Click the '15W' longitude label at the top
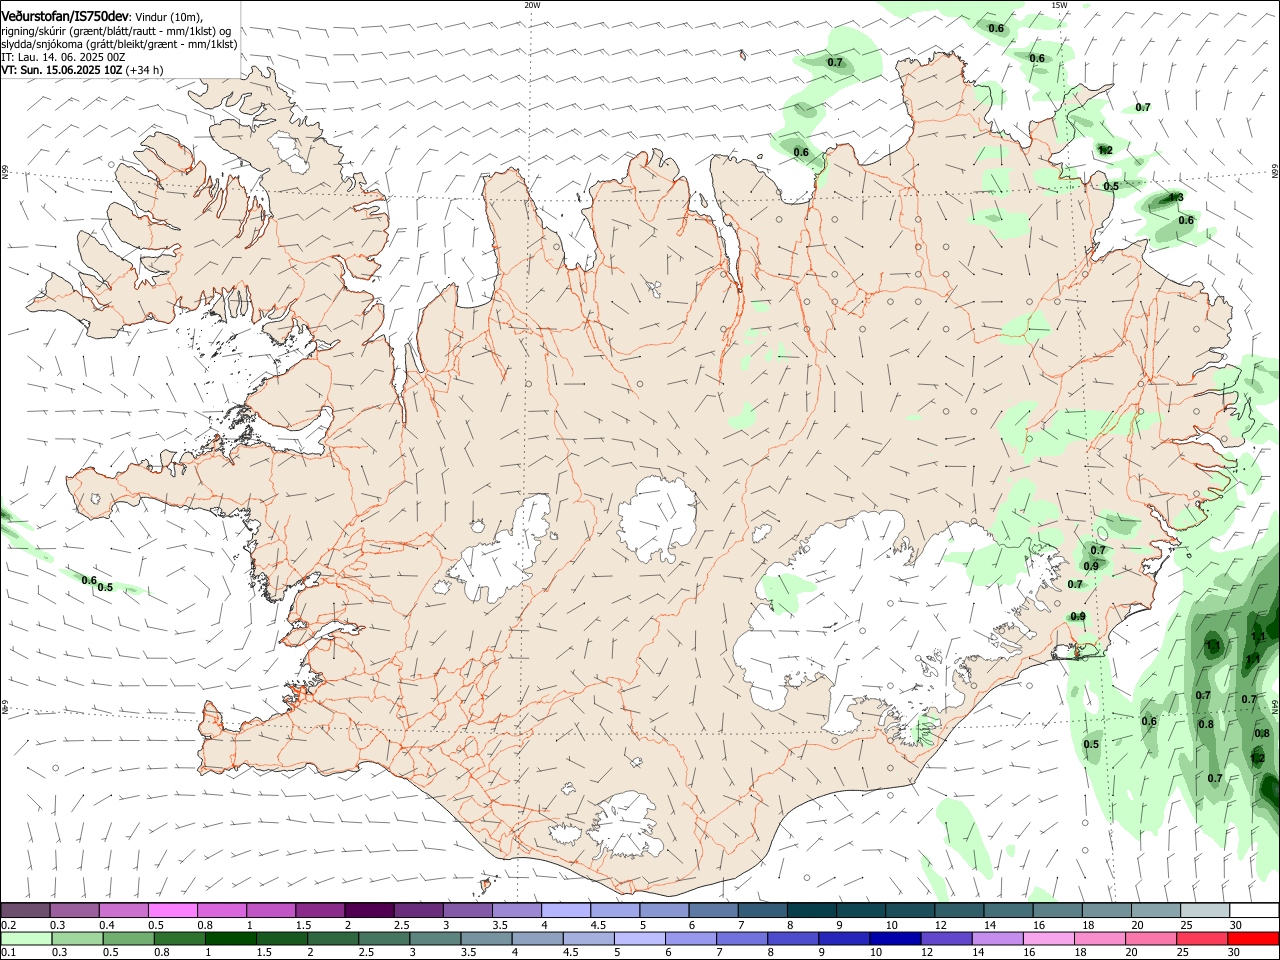 [x=1059, y=5]
